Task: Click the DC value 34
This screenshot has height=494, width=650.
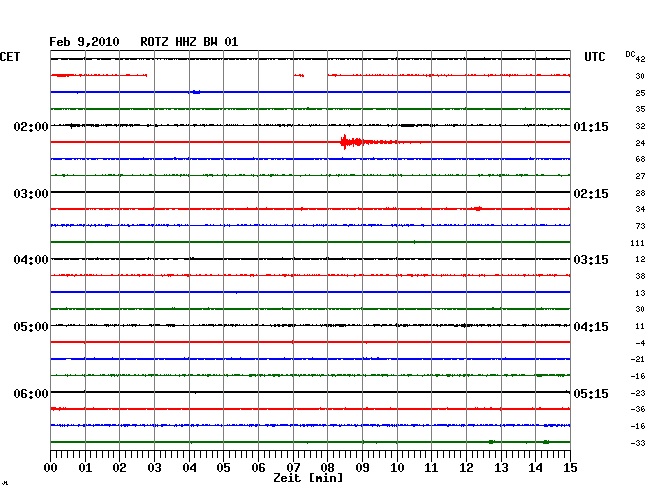Action: 640,209
